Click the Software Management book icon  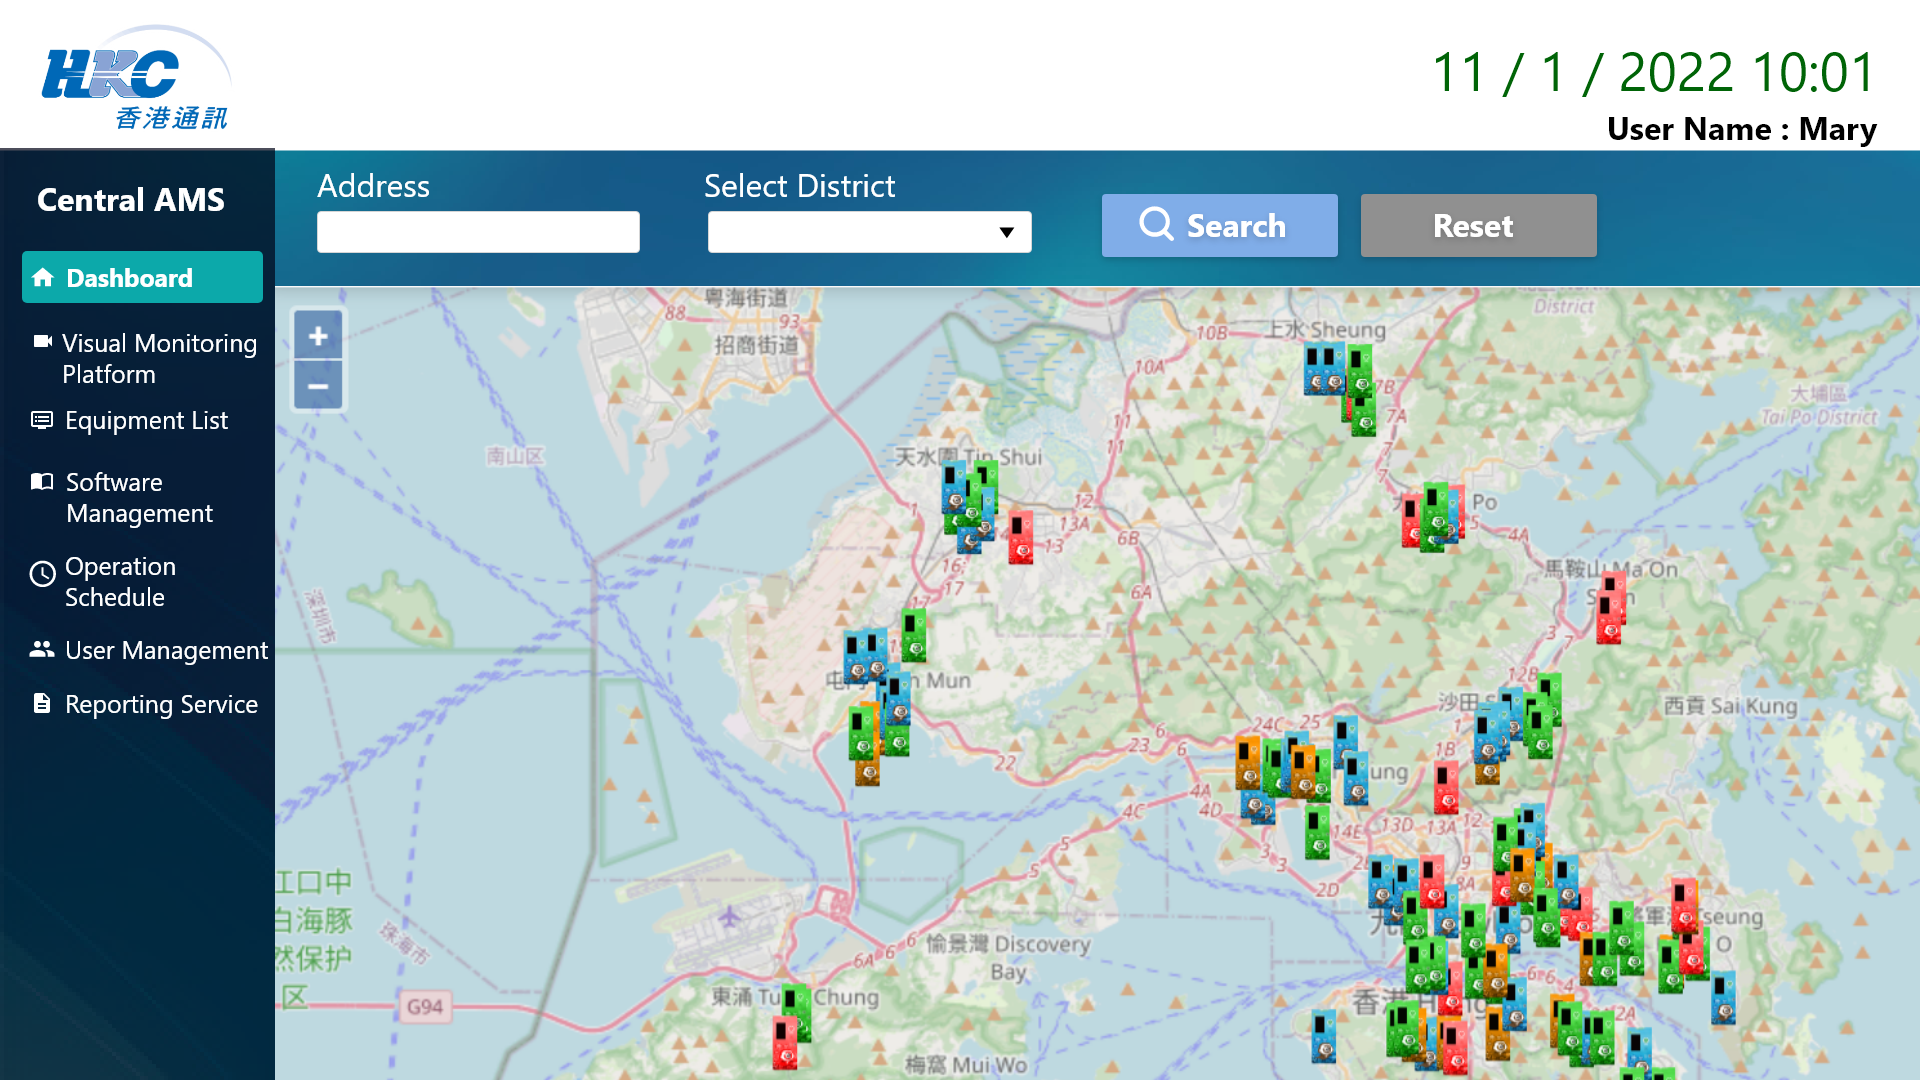[41, 481]
